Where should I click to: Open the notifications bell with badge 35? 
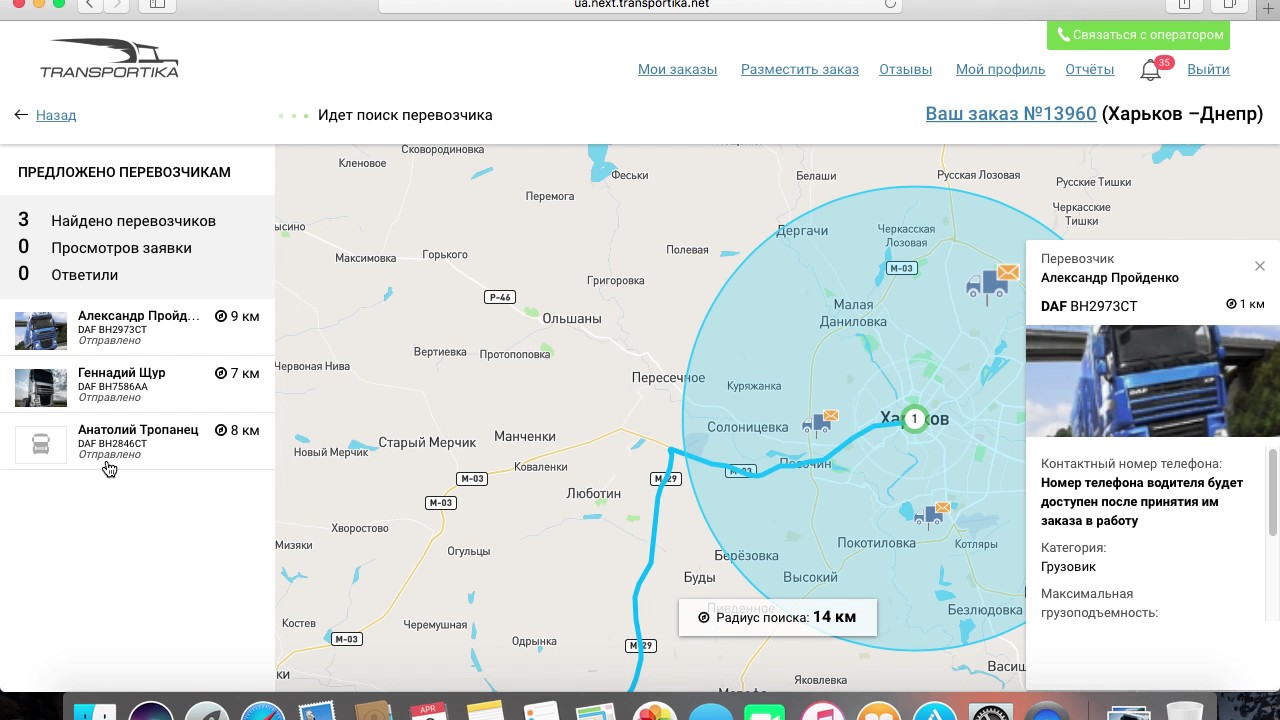point(1151,70)
